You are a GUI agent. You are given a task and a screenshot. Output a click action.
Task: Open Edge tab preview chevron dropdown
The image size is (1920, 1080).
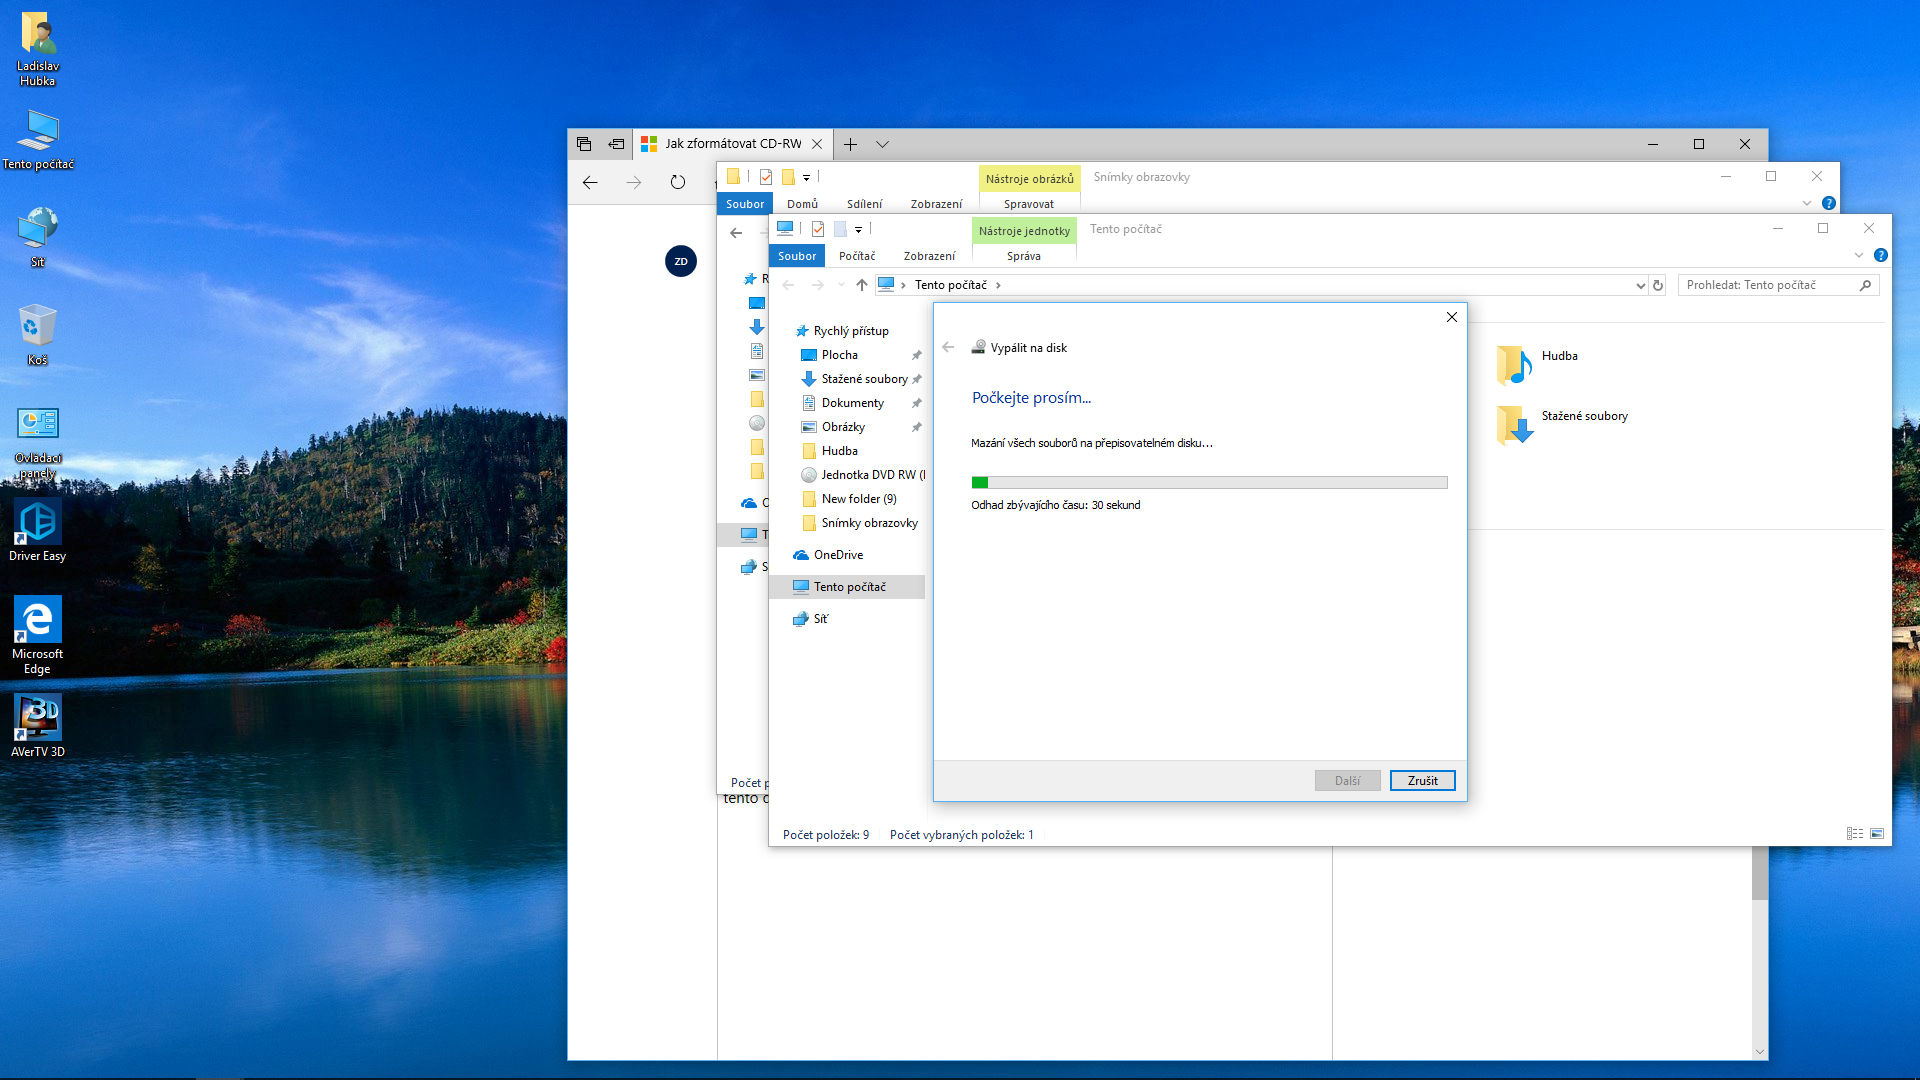click(x=882, y=144)
